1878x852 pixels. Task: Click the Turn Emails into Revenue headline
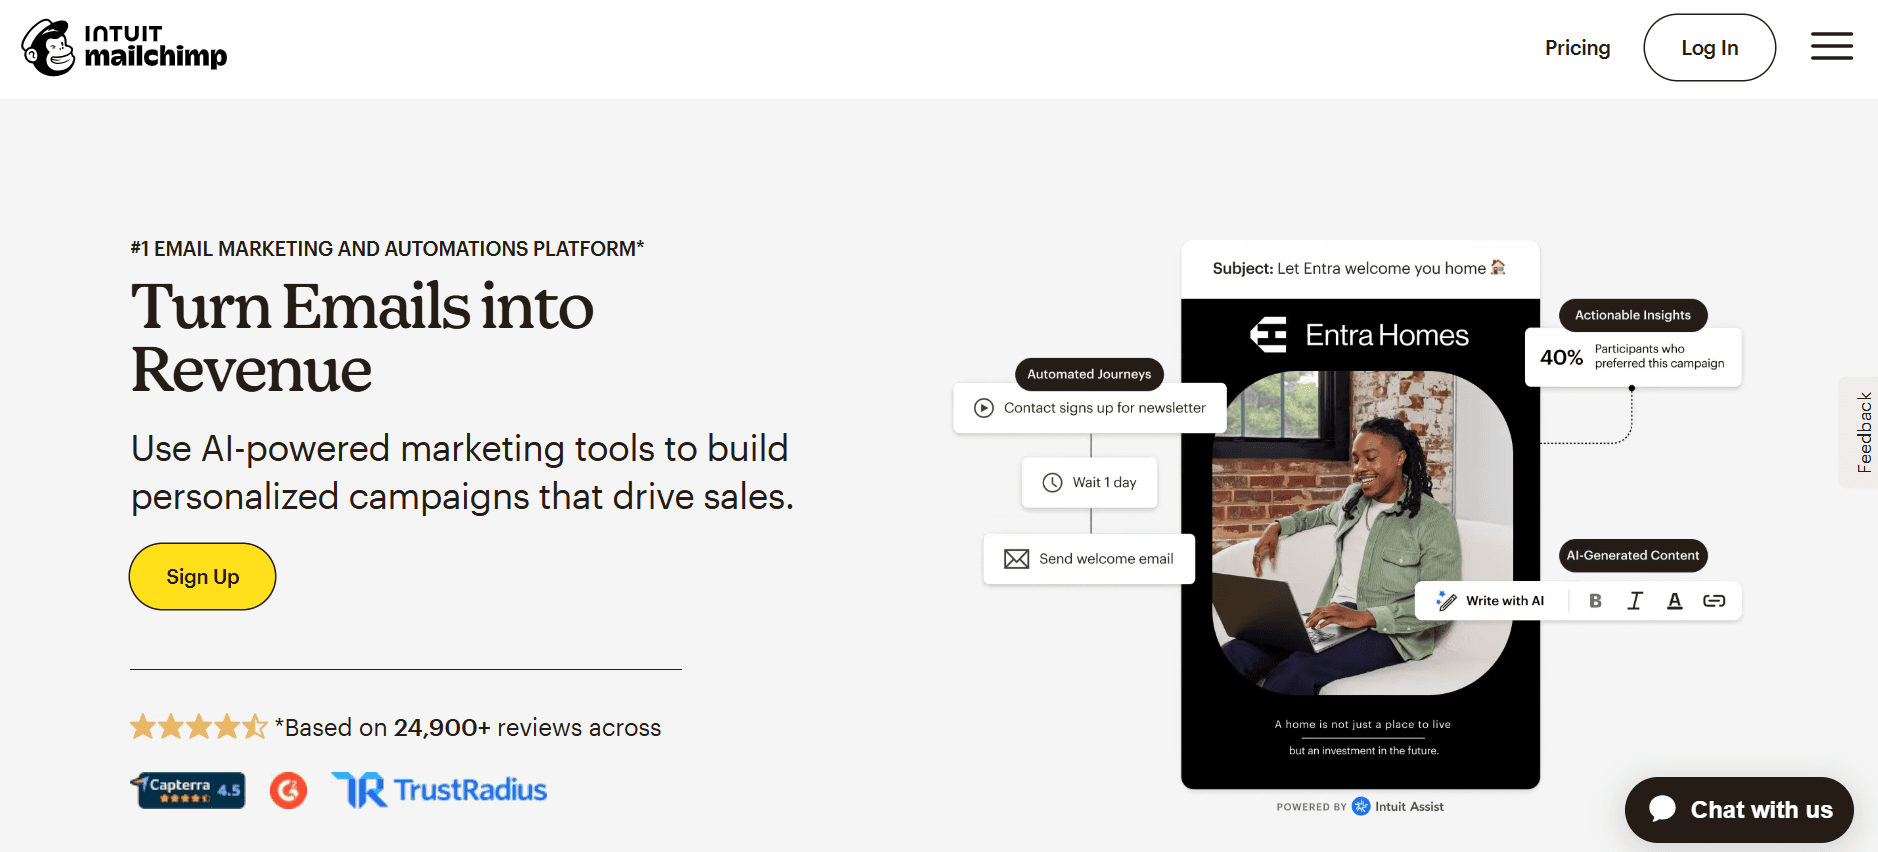click(x=362, y=338)
